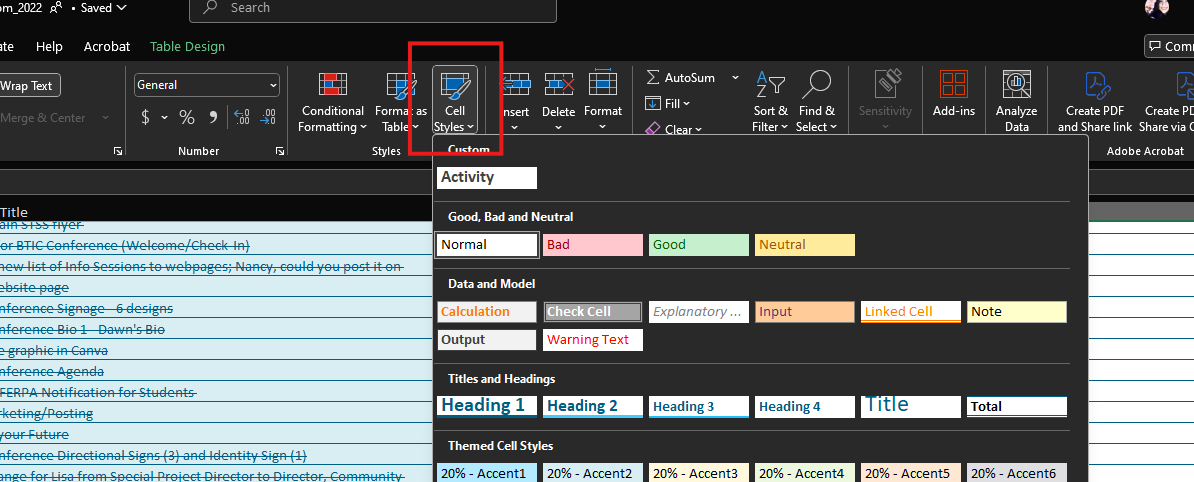Viewport: 1194px width, 482px height.
Task: Apply 20% - Accent5 style
Action: point(911,473)
